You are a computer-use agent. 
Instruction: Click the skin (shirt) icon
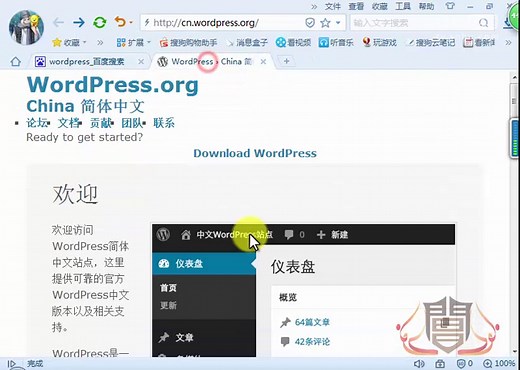[450, 6]
